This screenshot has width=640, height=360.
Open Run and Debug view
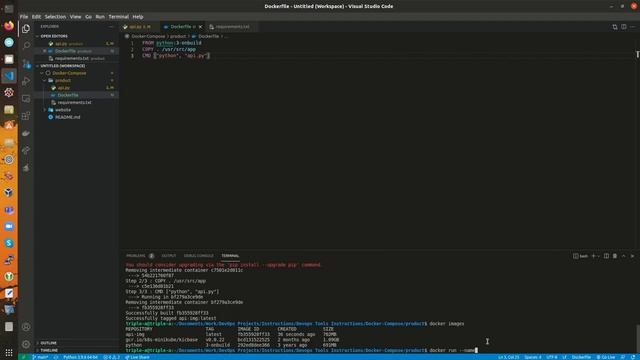point(26,81)
